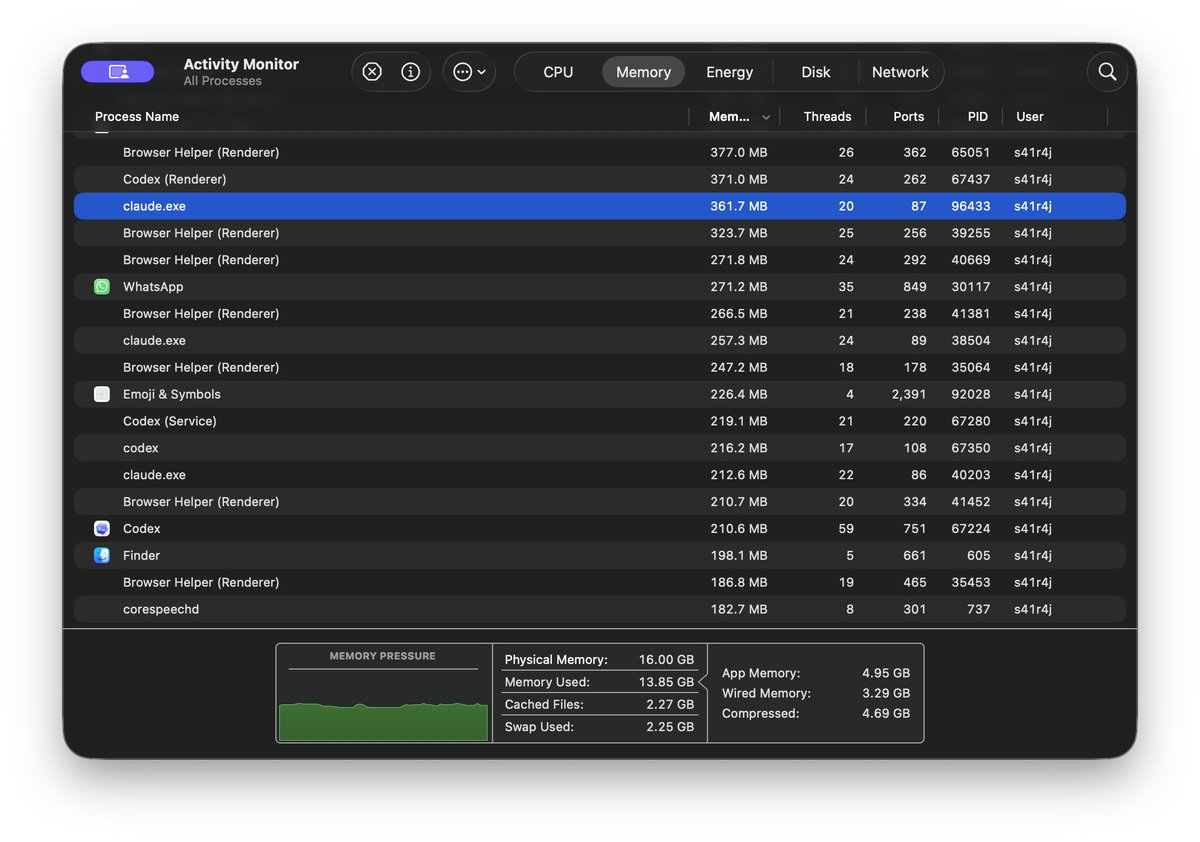
Task: Select Browser Helper (Renderer) with PID 39255
Action: 600,233
